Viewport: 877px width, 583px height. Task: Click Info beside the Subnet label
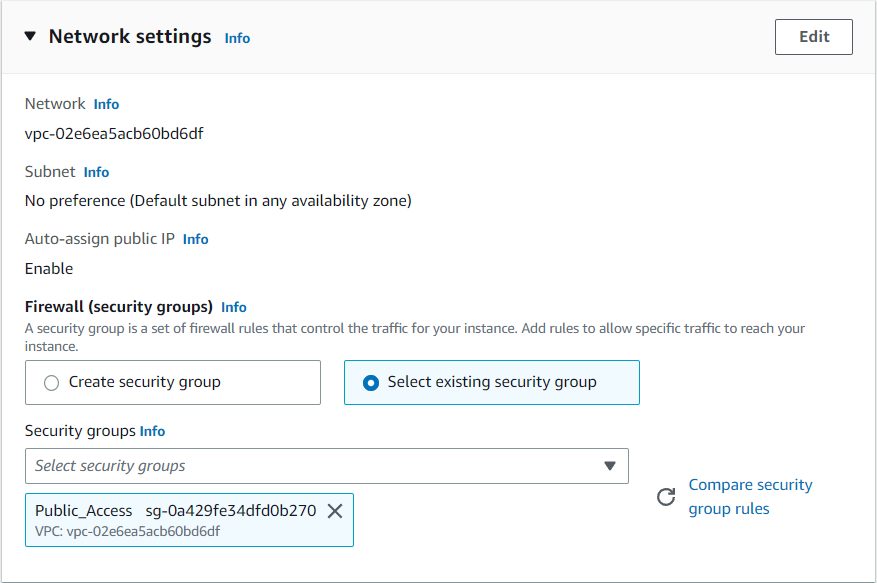coord(96,172)
